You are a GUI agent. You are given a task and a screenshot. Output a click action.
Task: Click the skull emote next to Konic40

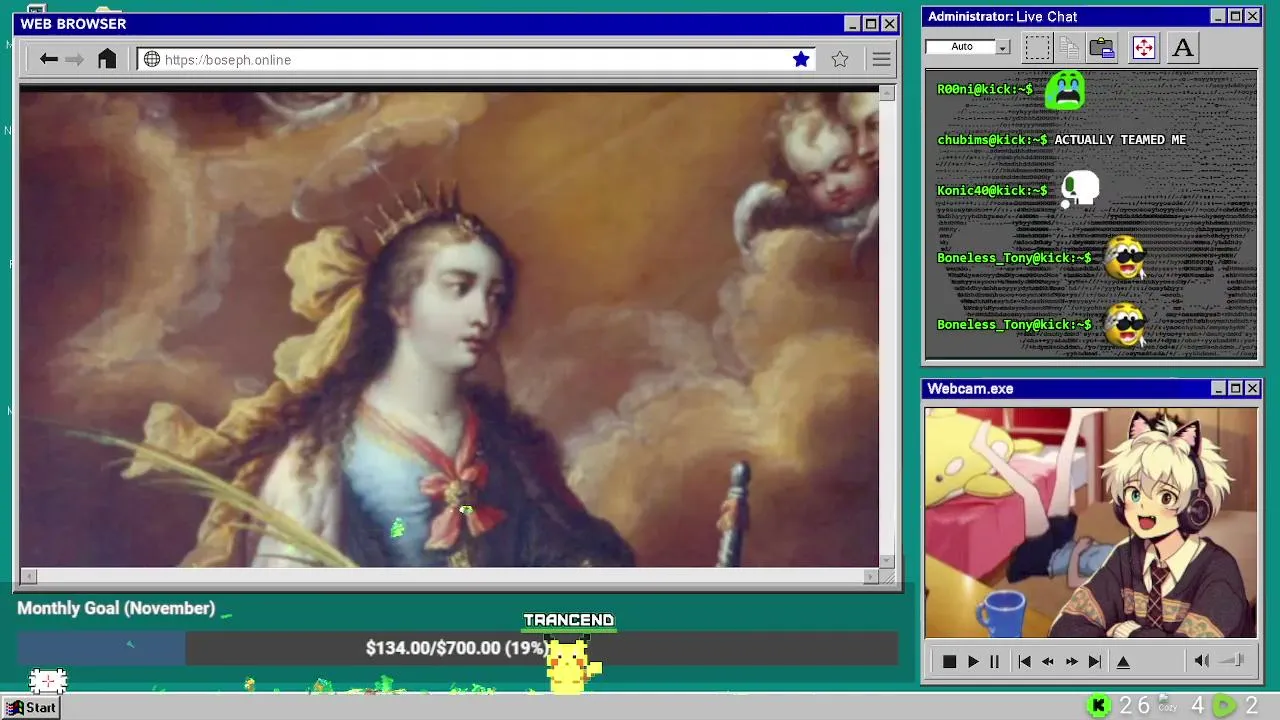click(x=1080, y=190)
